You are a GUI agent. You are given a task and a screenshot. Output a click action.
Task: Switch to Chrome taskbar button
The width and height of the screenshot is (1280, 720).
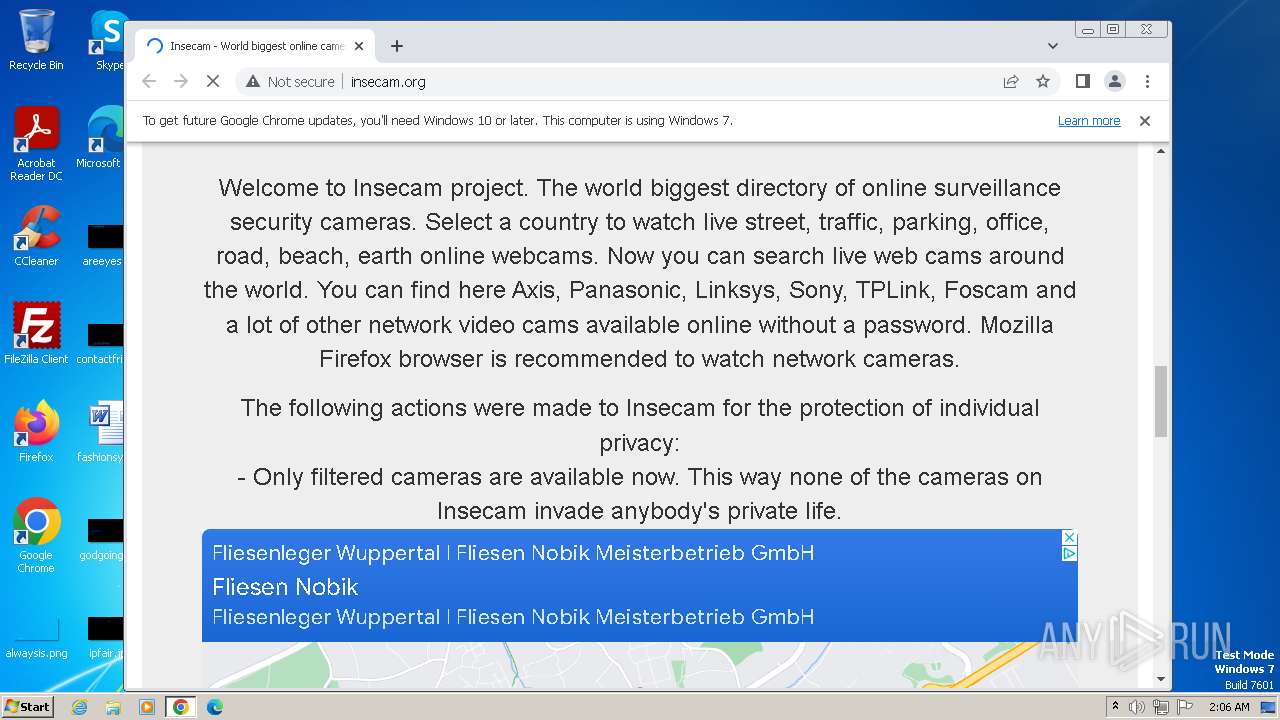click(x=181, y=707)
